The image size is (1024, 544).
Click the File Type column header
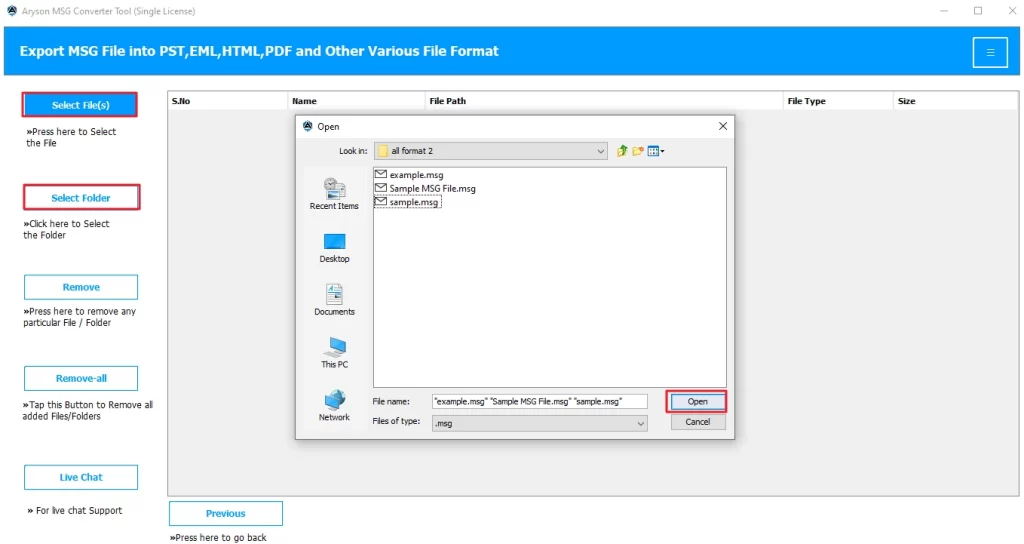[838, 101]
